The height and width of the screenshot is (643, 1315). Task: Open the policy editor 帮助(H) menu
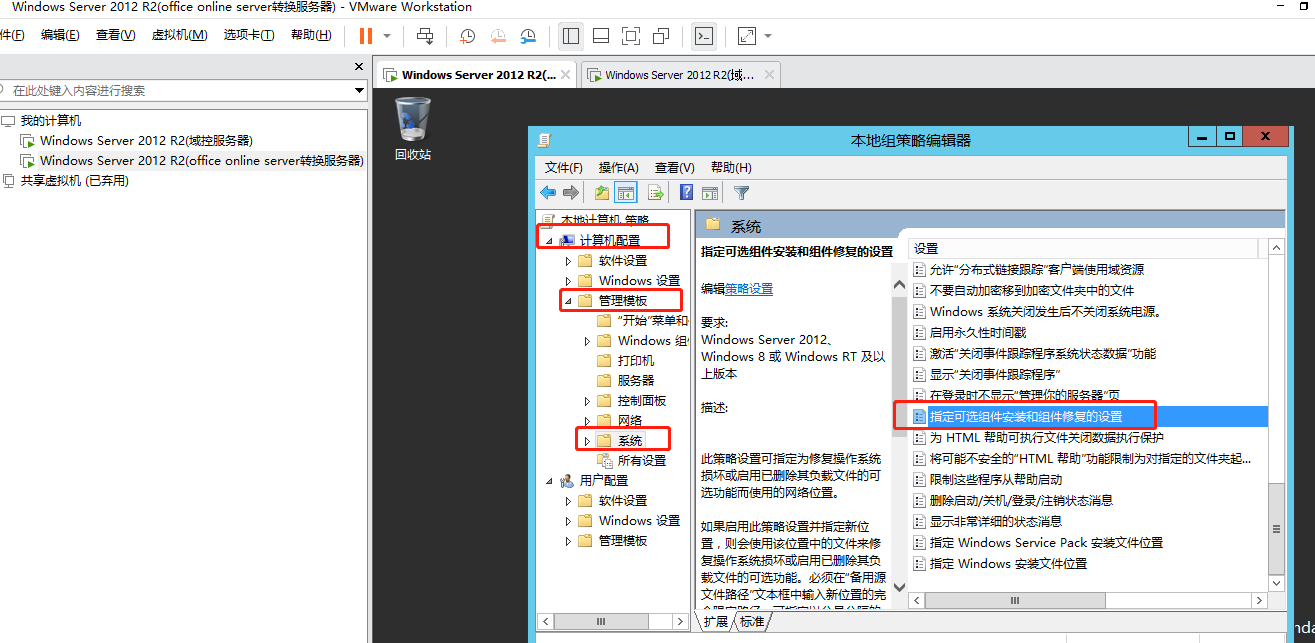click(731, 167)
